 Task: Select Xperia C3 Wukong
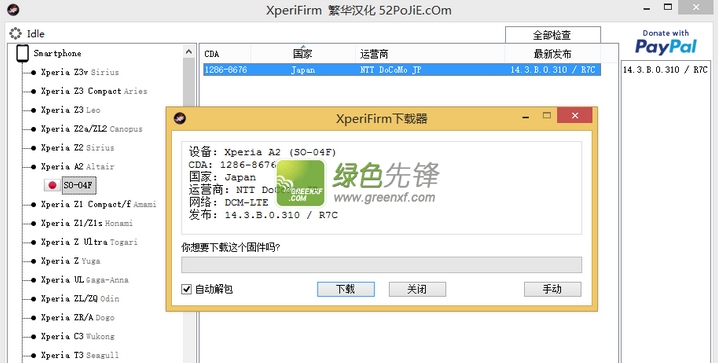(x=77, y=336)
